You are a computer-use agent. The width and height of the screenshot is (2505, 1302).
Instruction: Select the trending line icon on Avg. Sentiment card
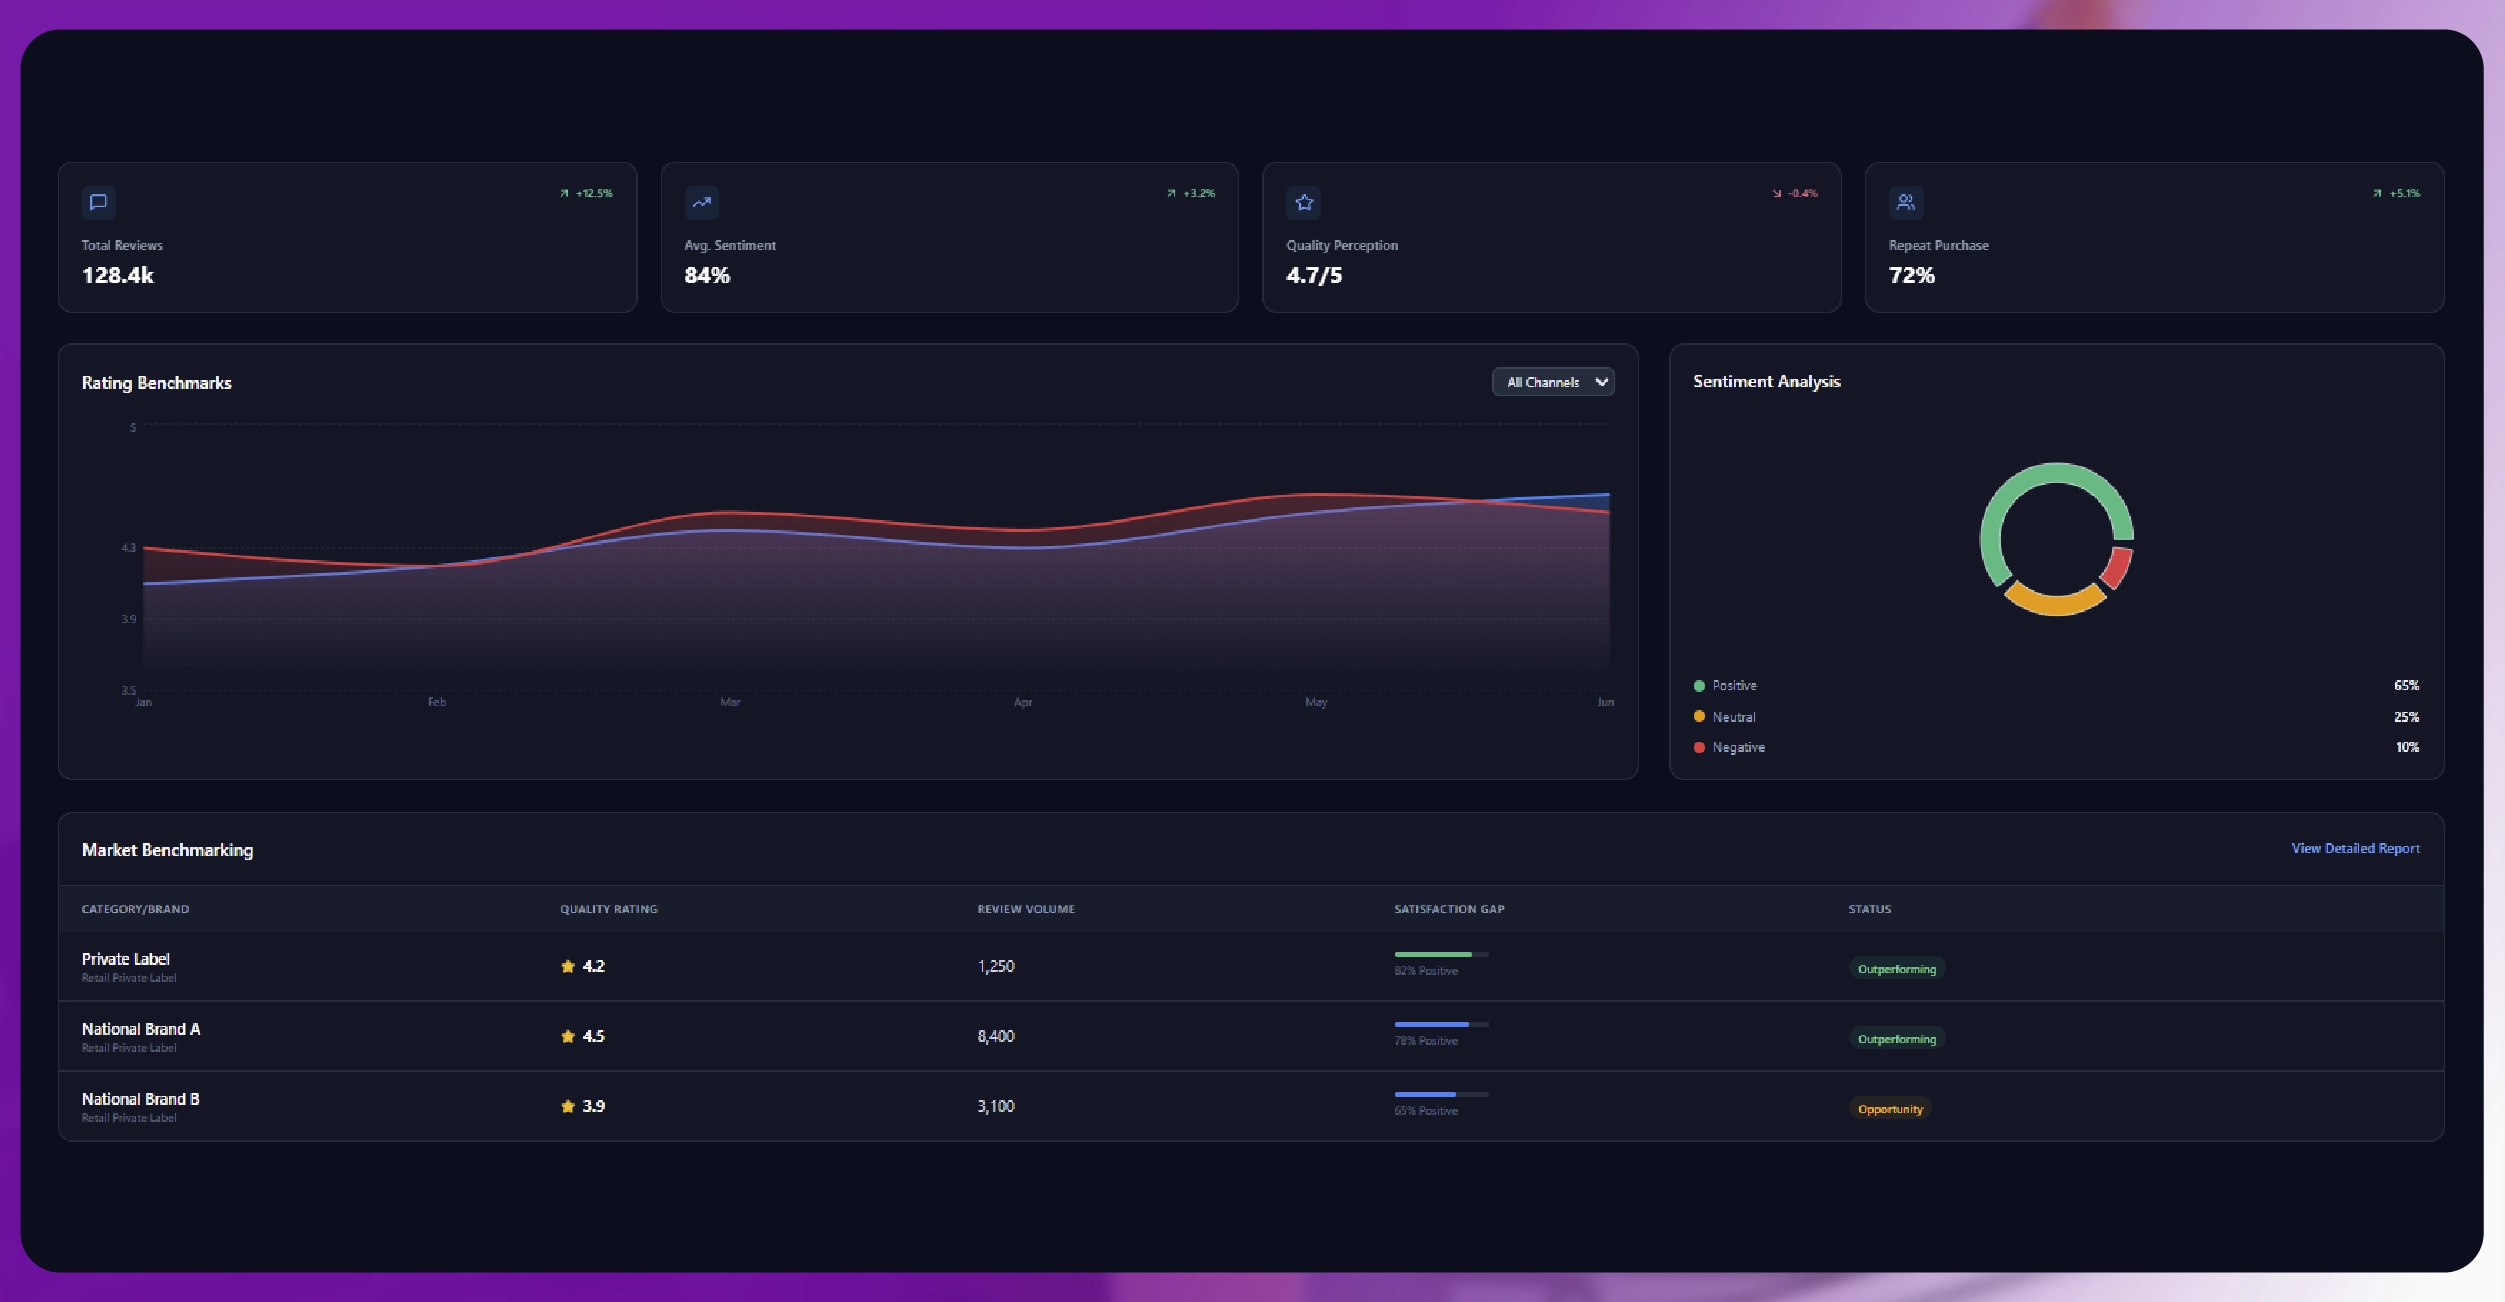702,203
